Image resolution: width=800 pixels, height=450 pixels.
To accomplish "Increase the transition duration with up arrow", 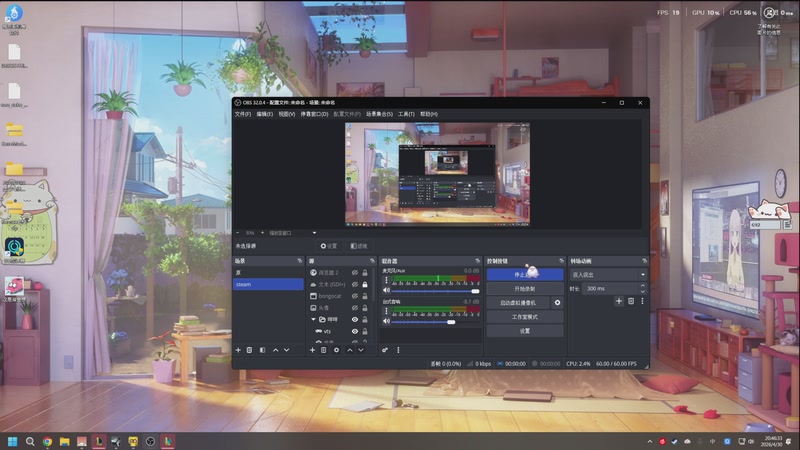I will tap(642, 286).
